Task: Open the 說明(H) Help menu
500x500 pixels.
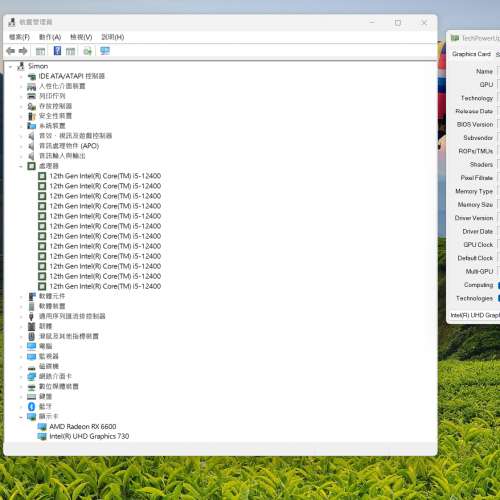Action: pyautogui.click(x=113, y=37)
